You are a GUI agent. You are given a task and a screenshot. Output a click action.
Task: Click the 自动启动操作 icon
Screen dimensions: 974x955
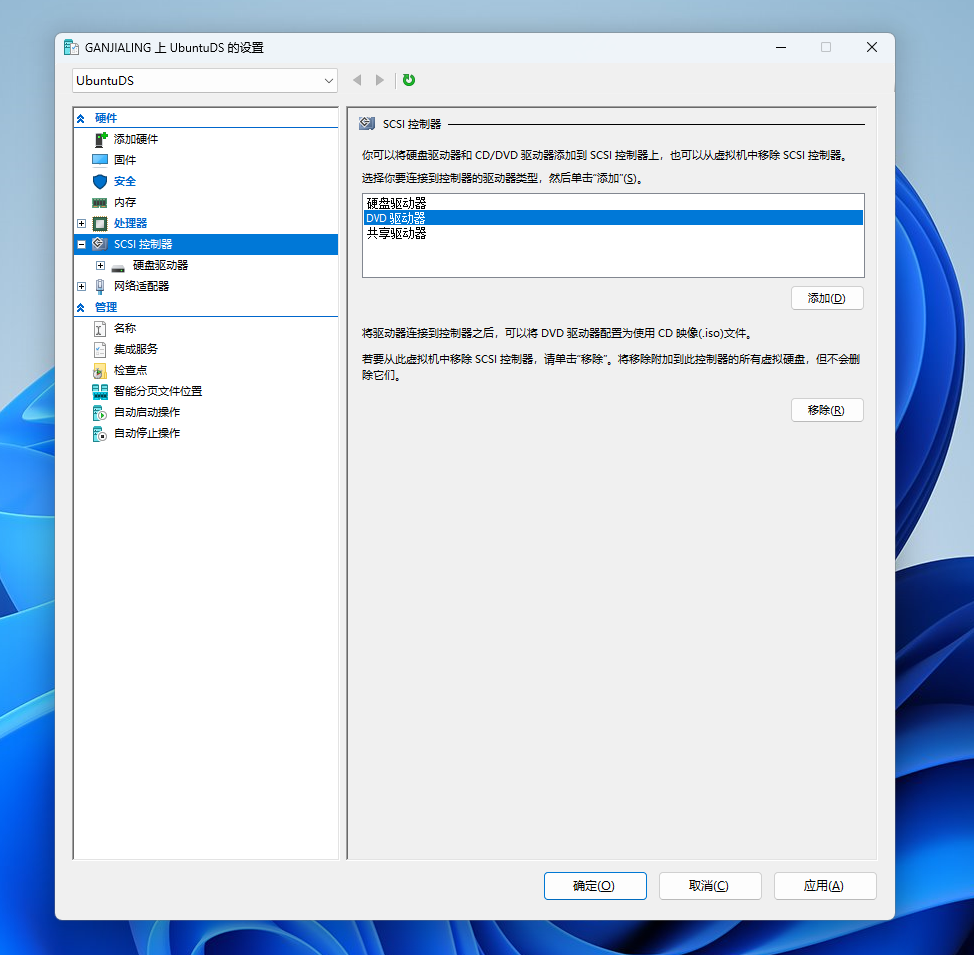99,413
